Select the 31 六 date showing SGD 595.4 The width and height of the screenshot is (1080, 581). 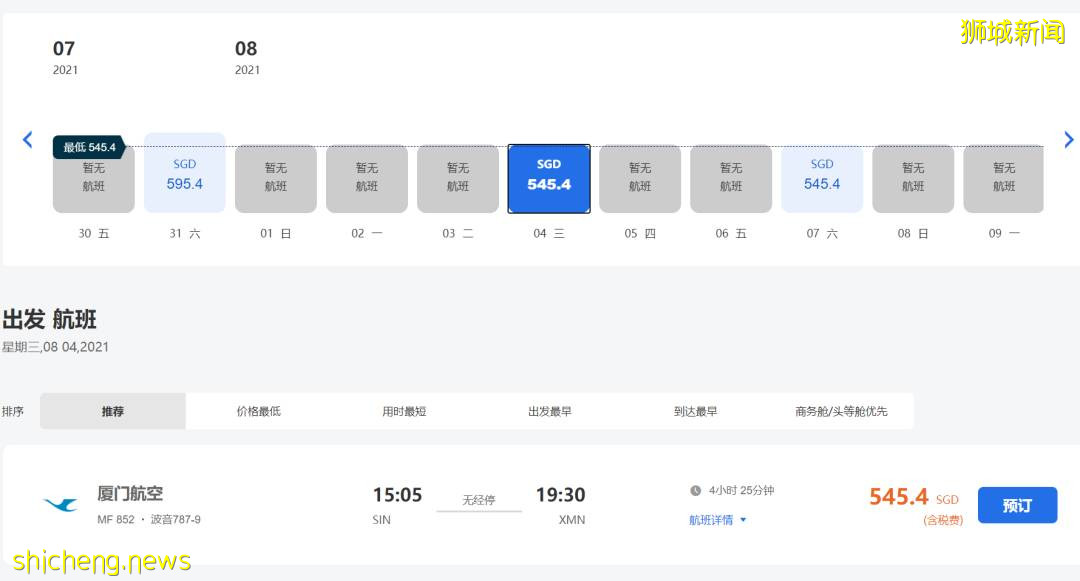[x=184, y=178]
